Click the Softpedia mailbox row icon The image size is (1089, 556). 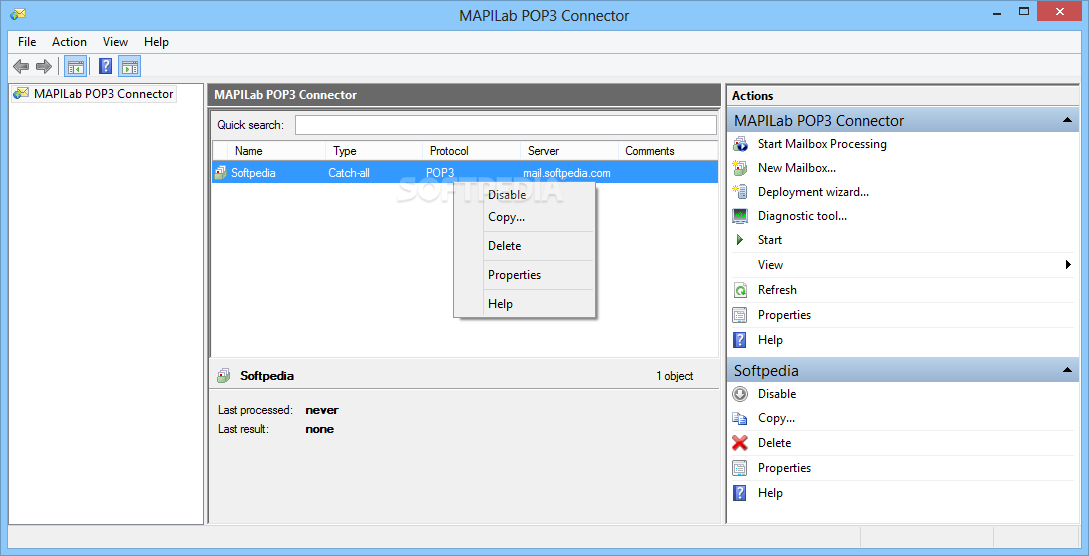pyautogui.click(x=221, y=173)
